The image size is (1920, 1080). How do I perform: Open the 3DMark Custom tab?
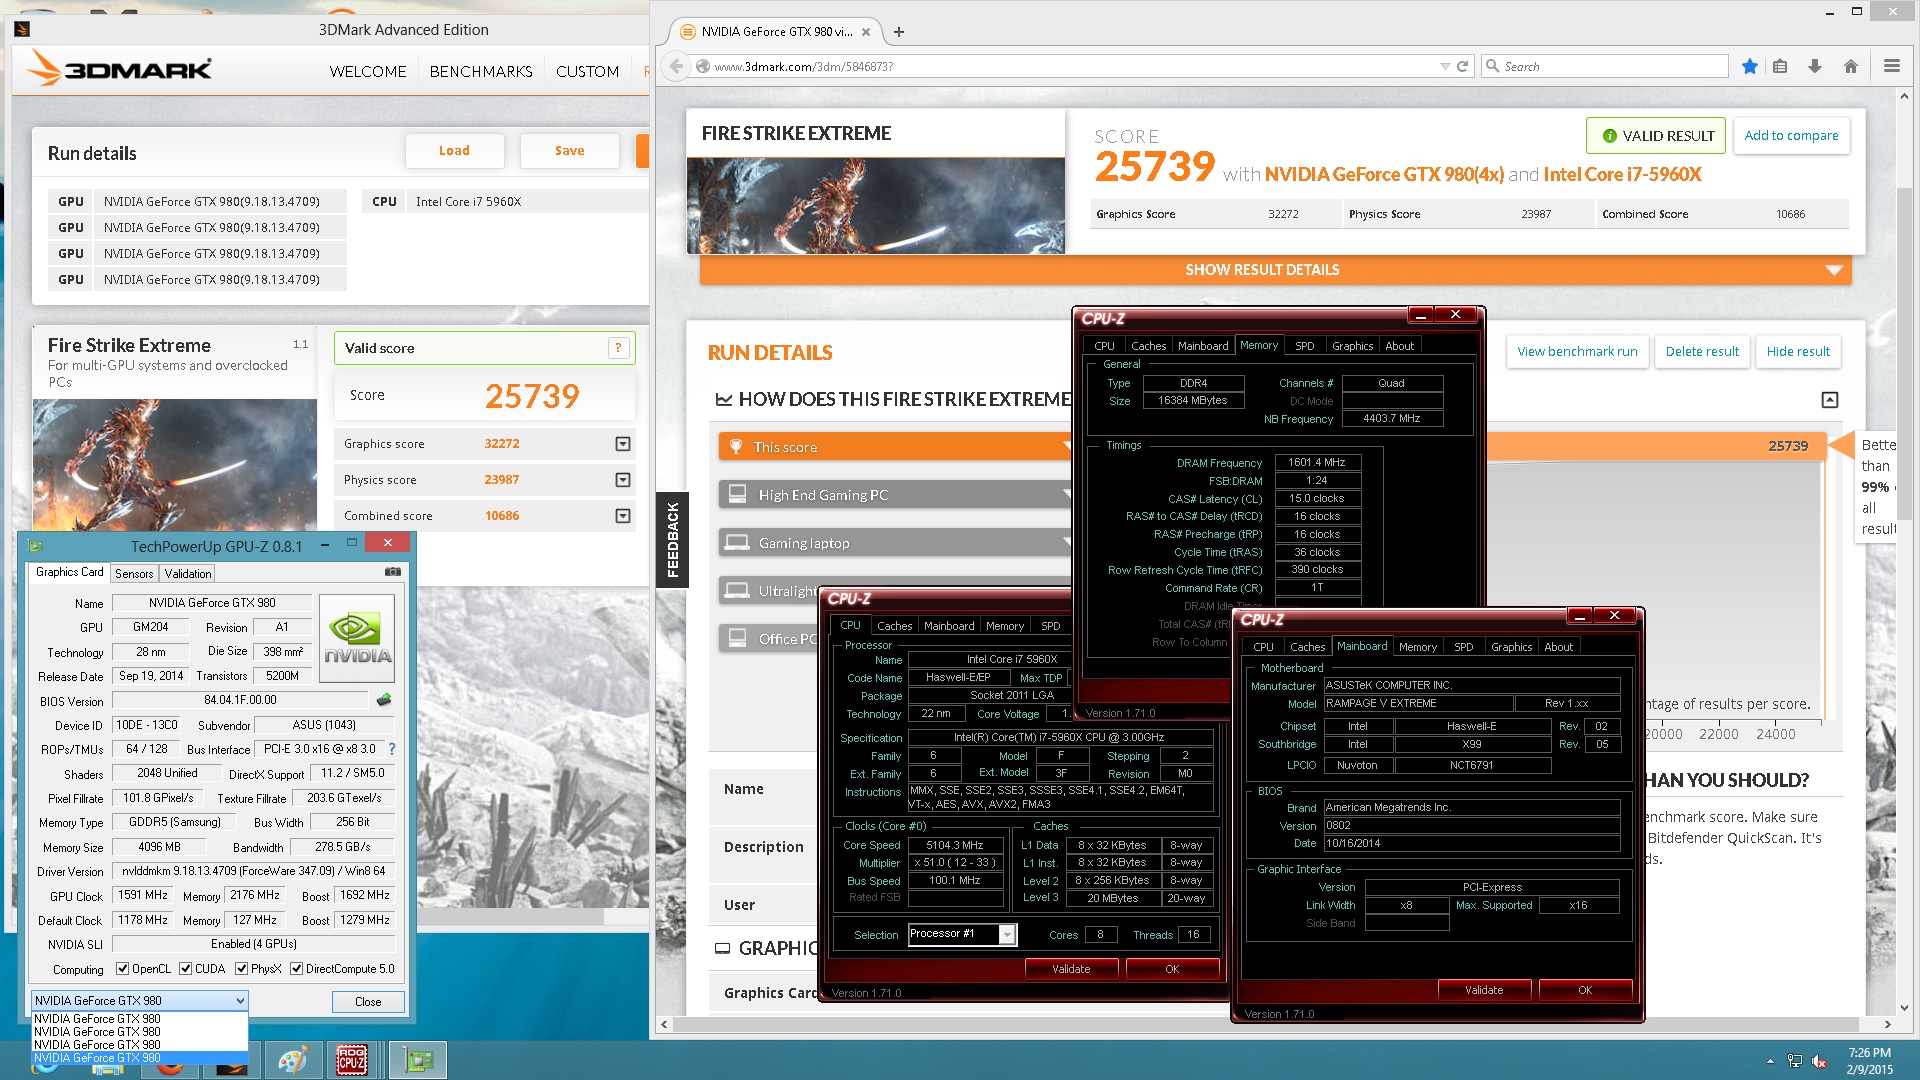point(587,71)
